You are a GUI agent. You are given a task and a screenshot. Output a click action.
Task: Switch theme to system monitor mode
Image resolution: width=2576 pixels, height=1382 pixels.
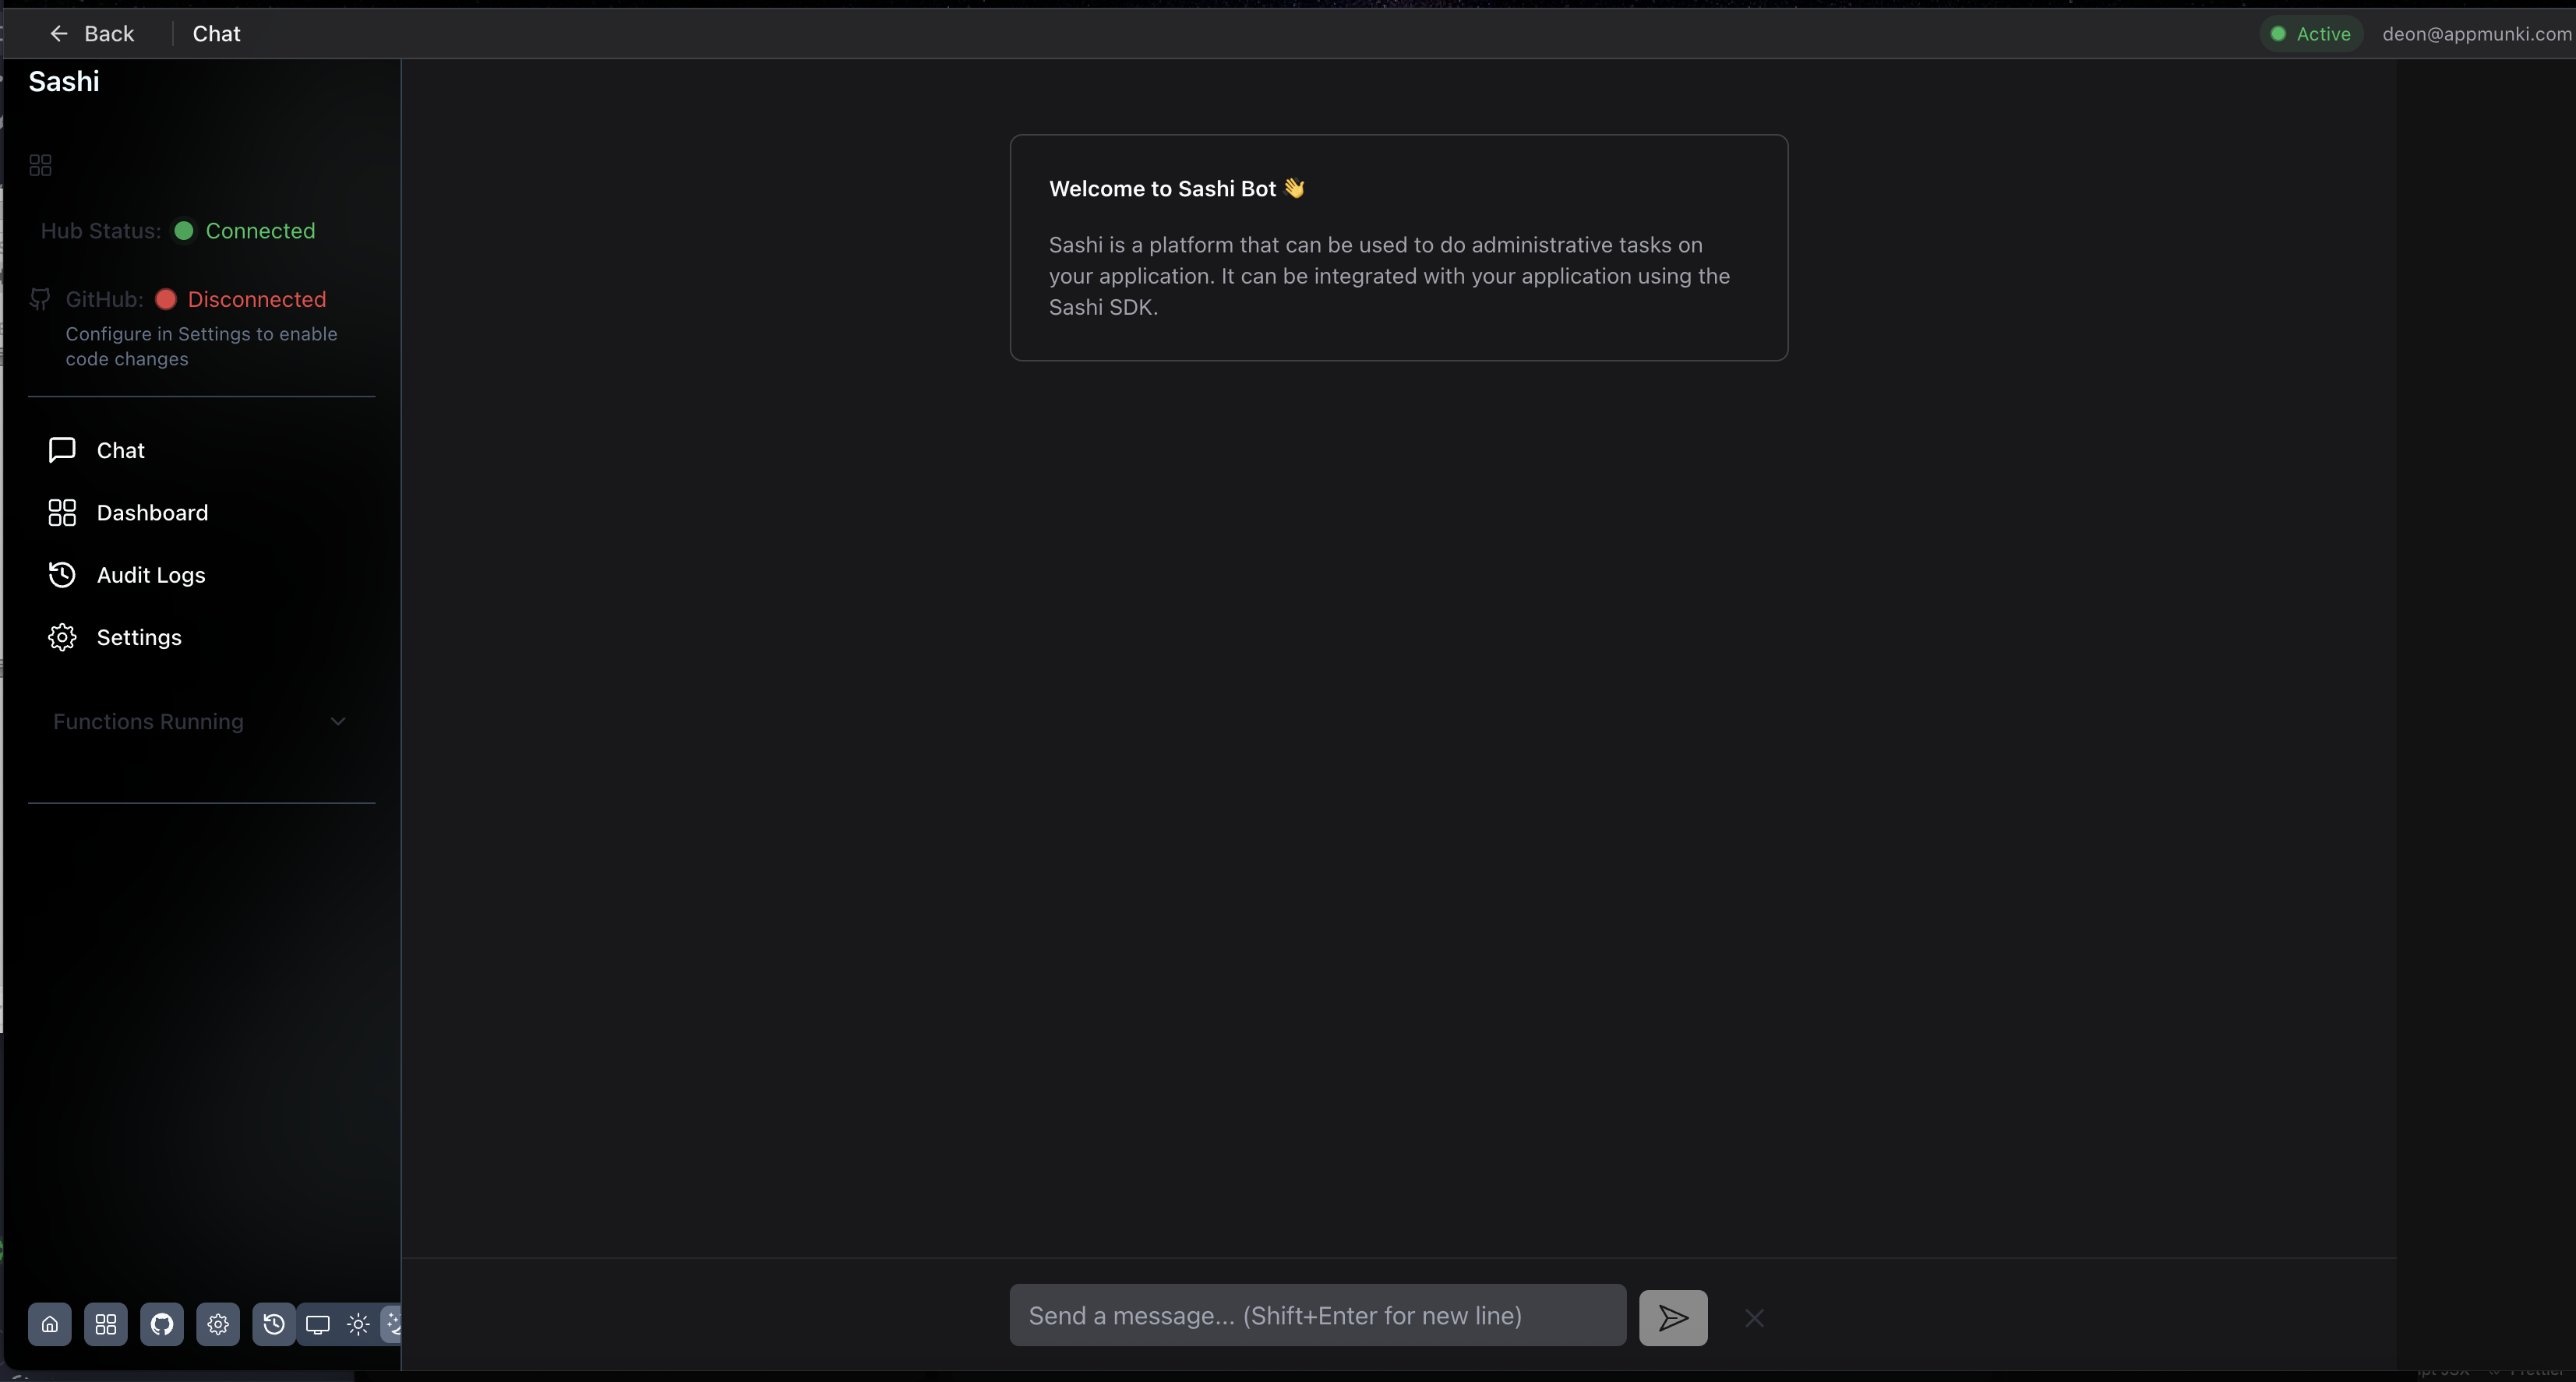point(318,1325)
